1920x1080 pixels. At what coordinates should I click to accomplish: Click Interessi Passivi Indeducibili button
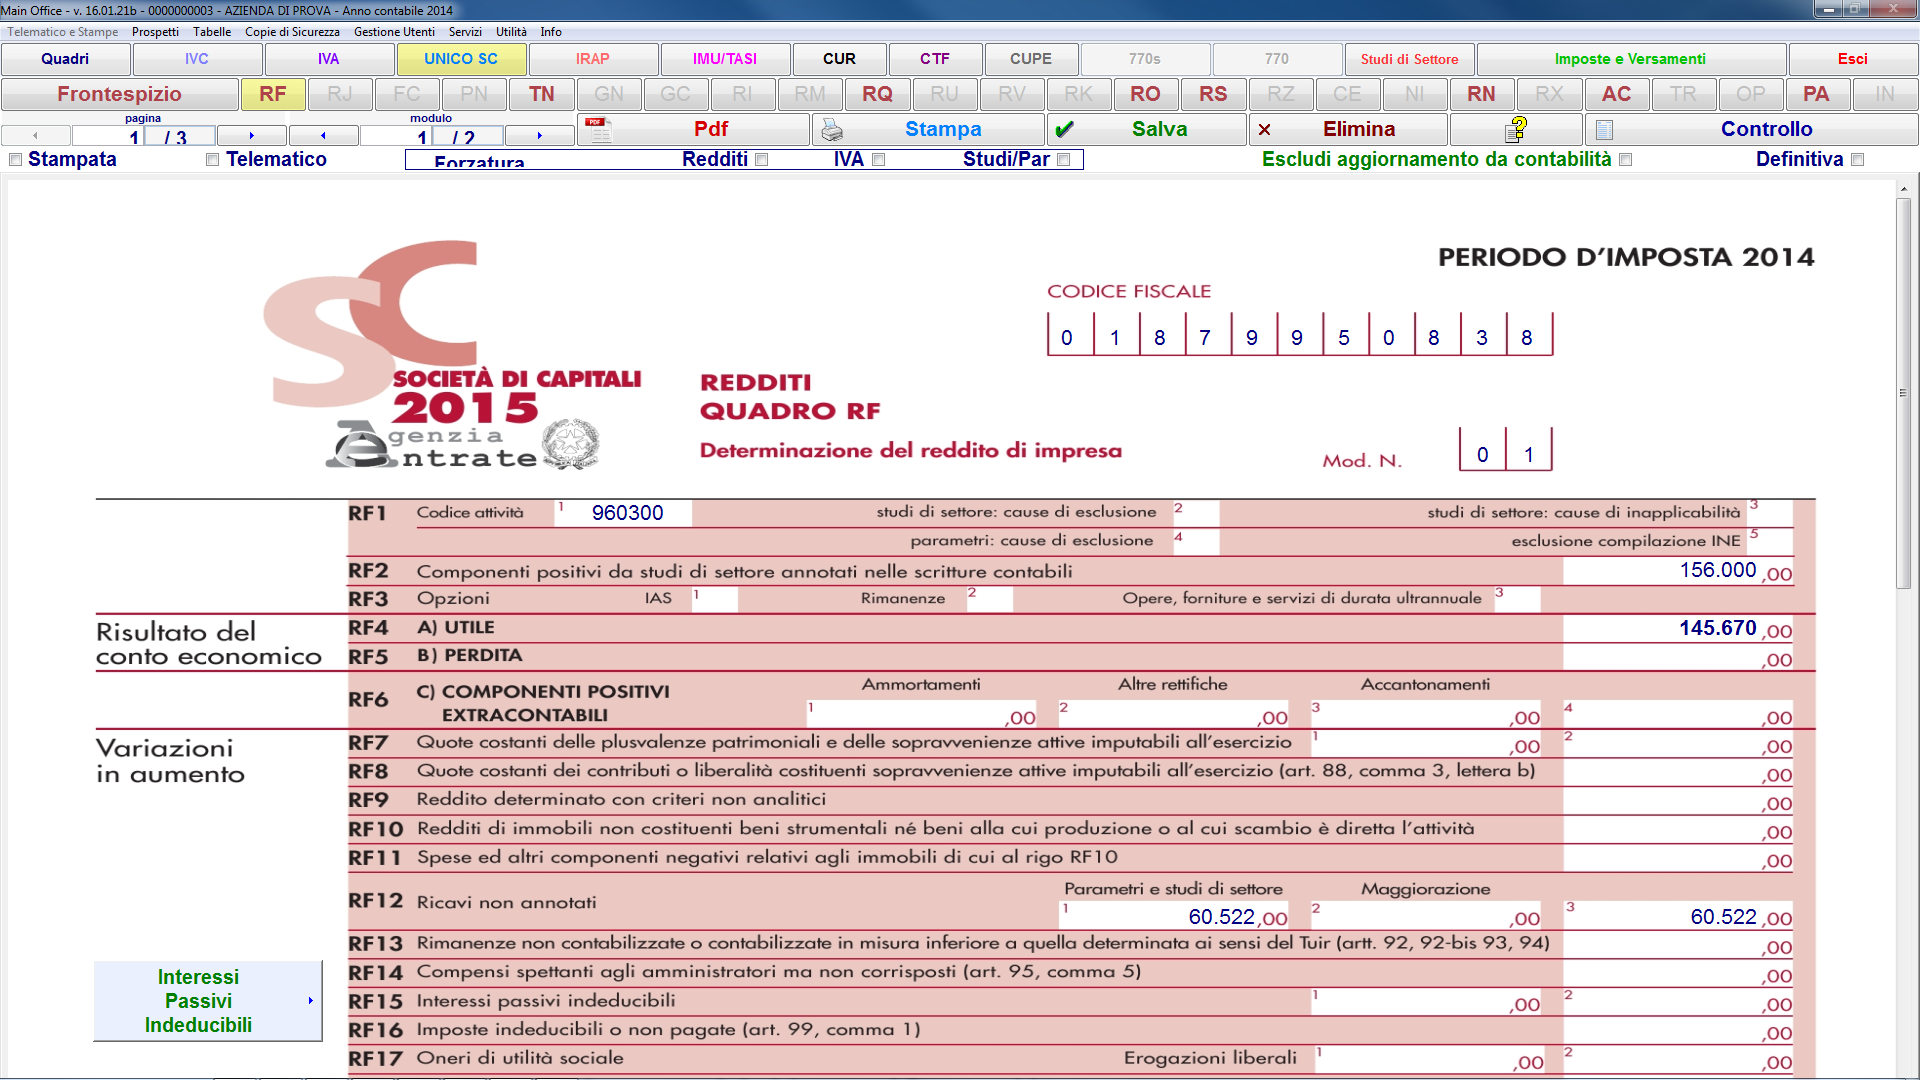[x=208, y=1001]
